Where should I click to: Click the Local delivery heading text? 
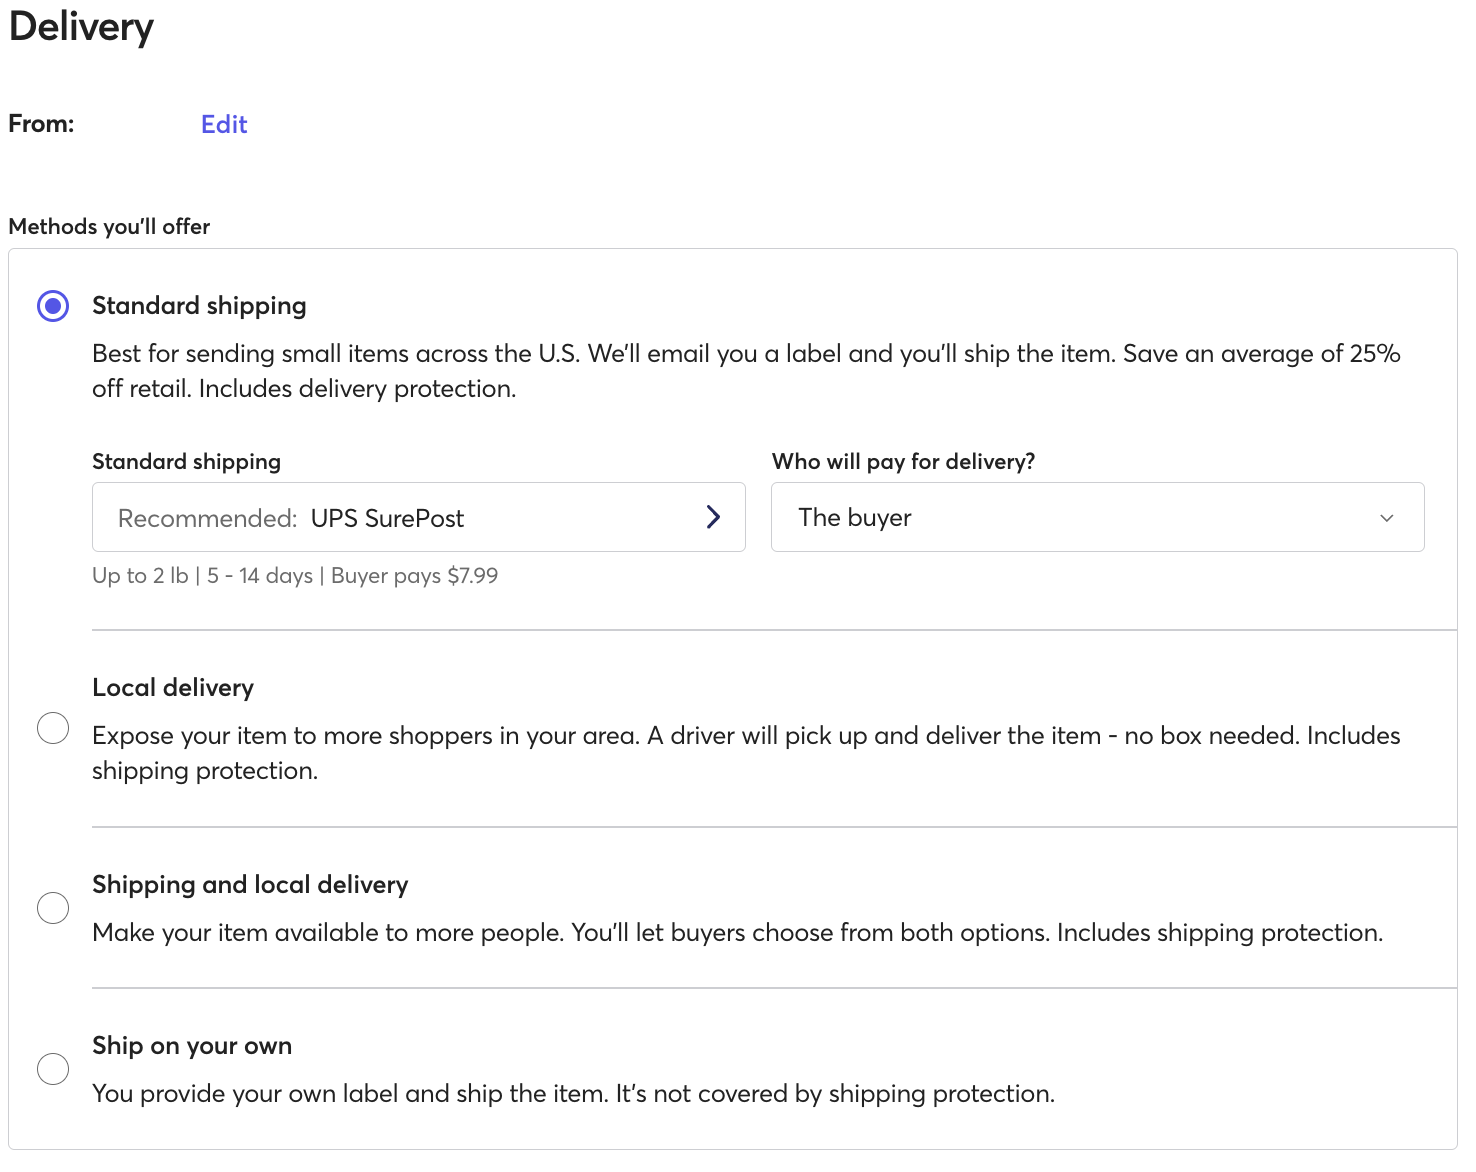tap(173, 688)
